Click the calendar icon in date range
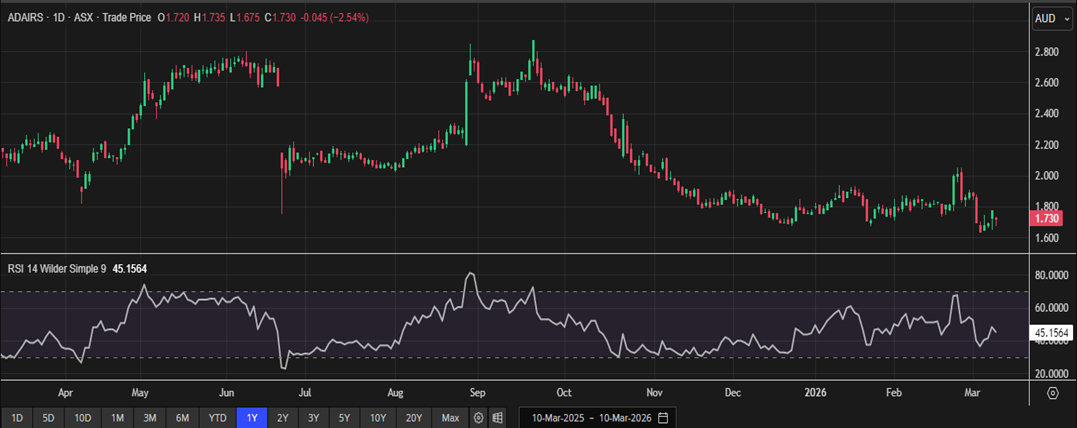The image size is (1077, 428). [x=663, y=416]
